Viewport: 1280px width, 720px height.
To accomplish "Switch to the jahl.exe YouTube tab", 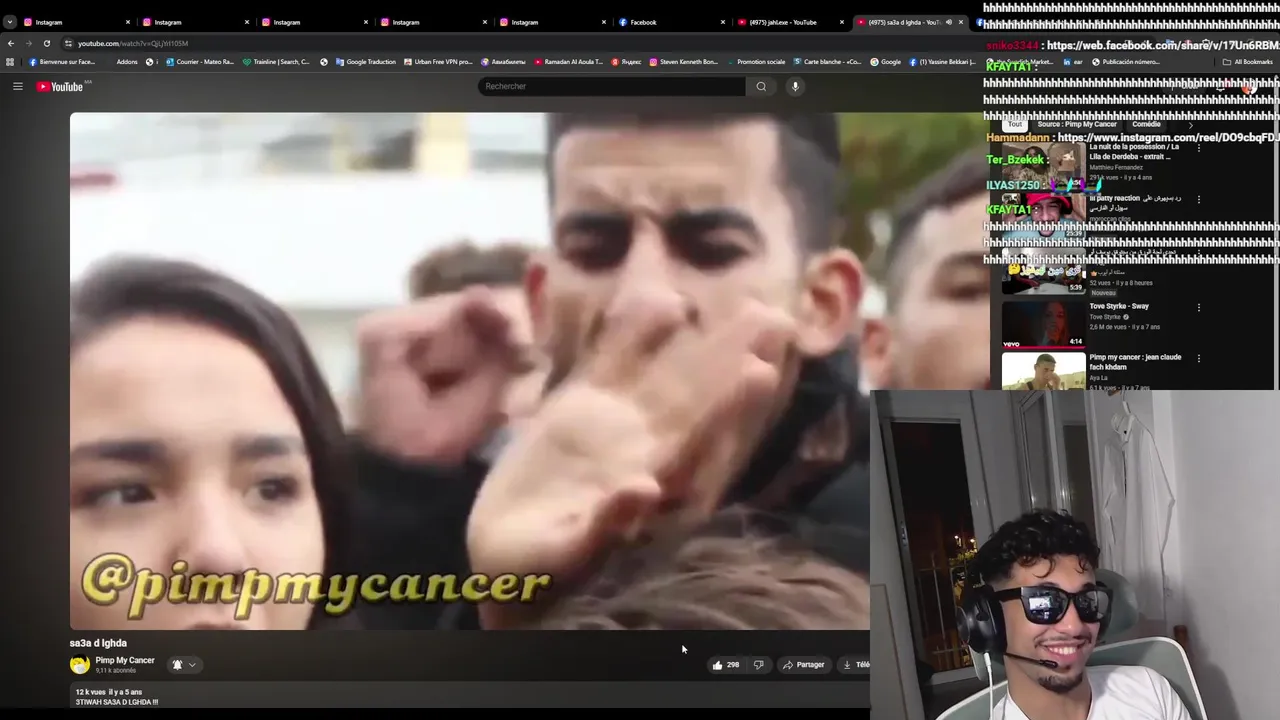I will pyautogui.click(x=789, y=22).
